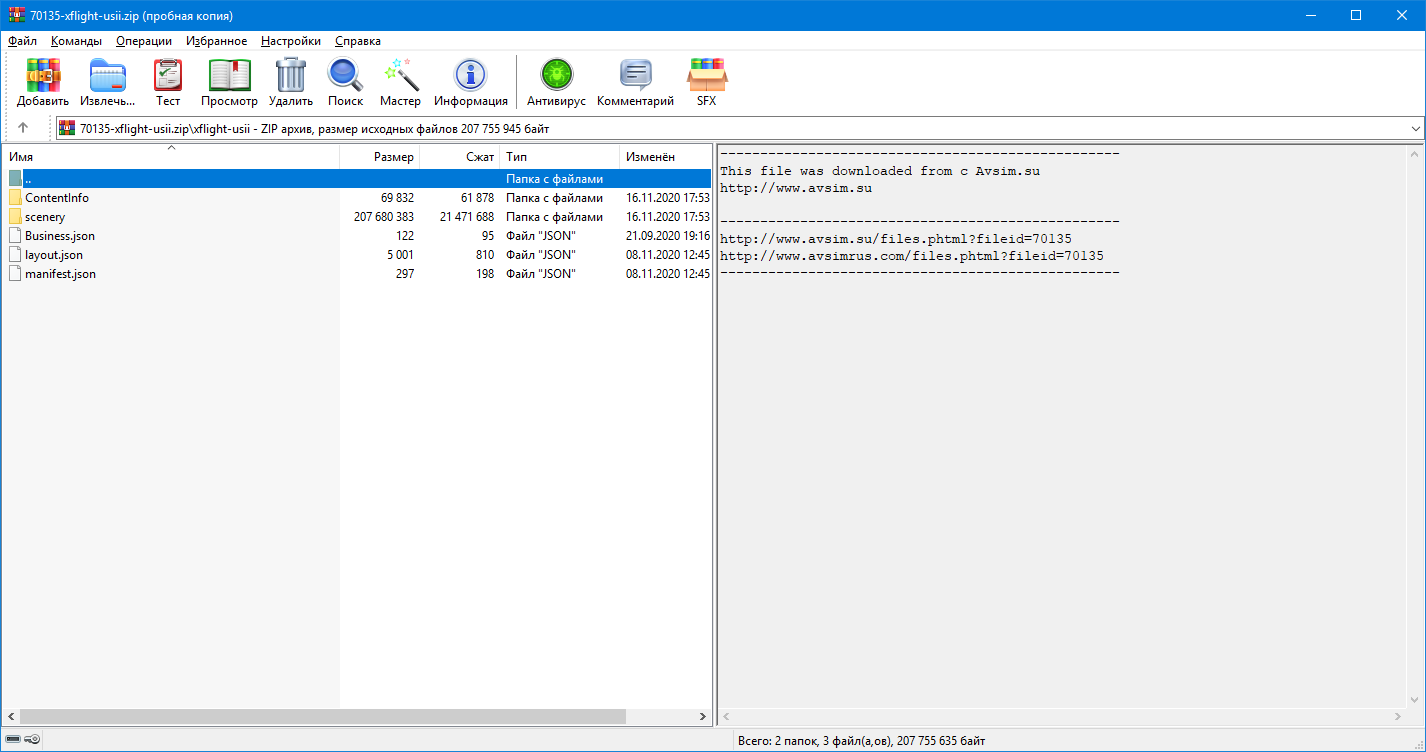This screenshot has height=752, width=1426.
Task: Go up one folder level arrow
Action: [23, 128]
